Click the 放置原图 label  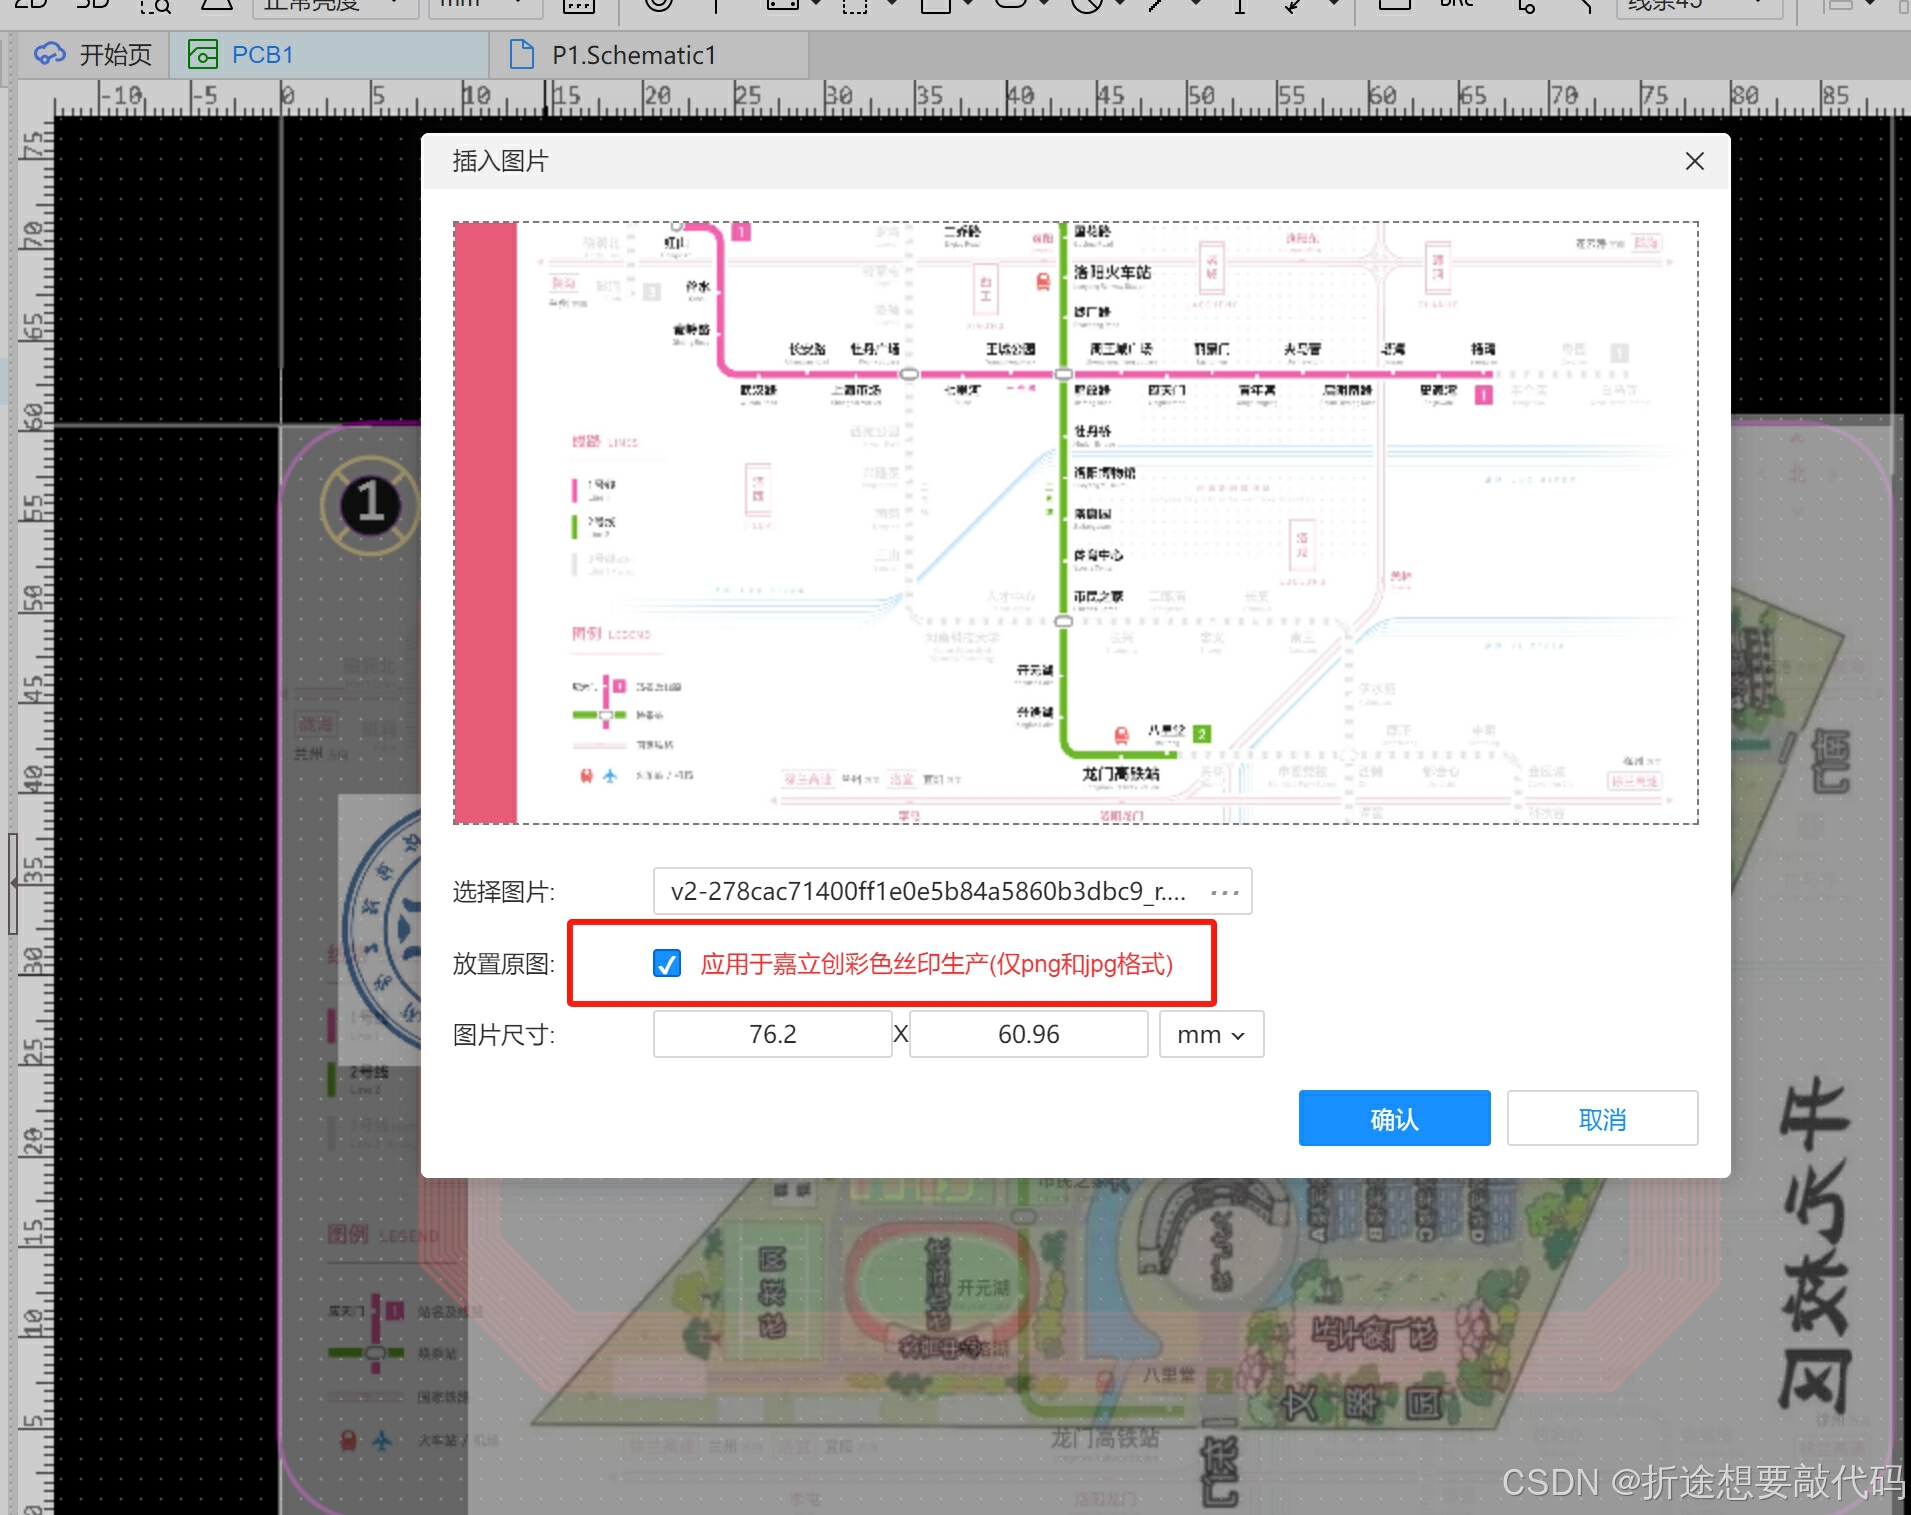503,963
